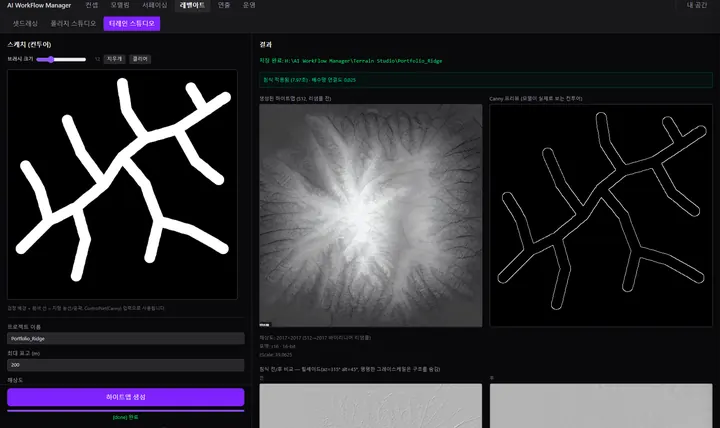This screenshot has width=720, height=428.
Task: Open the 모델링 top navigation tab
Action: coord(120,5)
